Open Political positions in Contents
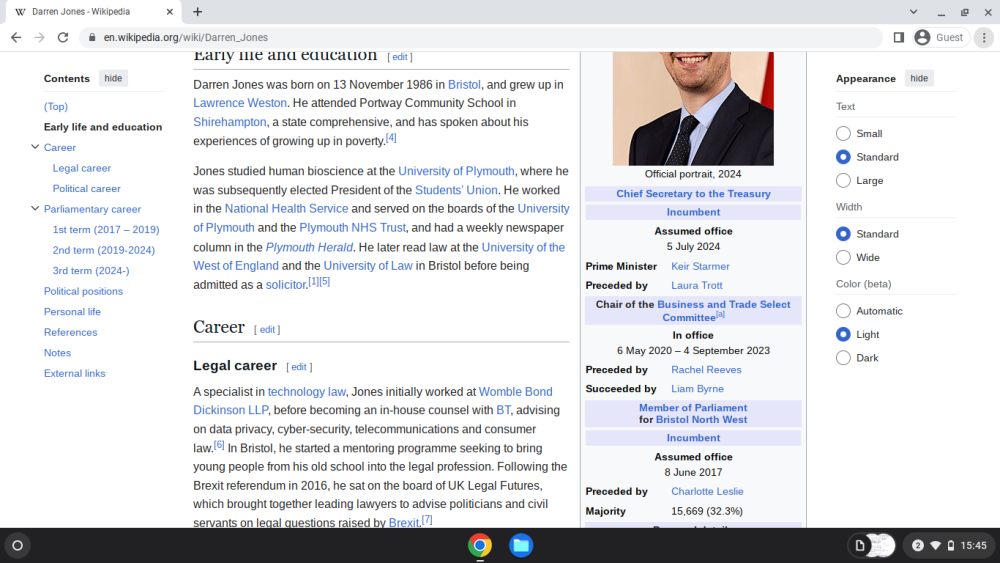 click(83, 291)
